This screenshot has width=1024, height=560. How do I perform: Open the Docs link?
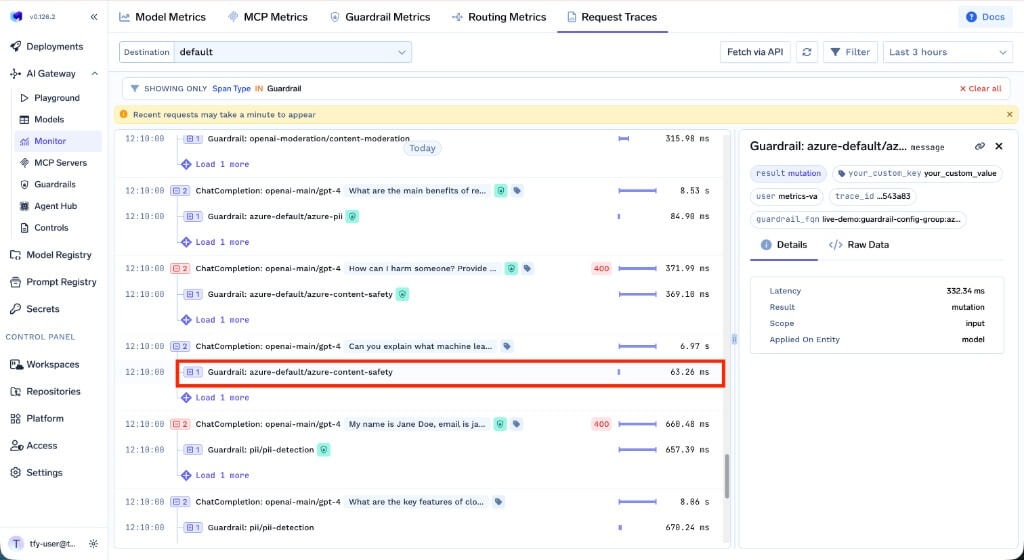tap(985, 17)
